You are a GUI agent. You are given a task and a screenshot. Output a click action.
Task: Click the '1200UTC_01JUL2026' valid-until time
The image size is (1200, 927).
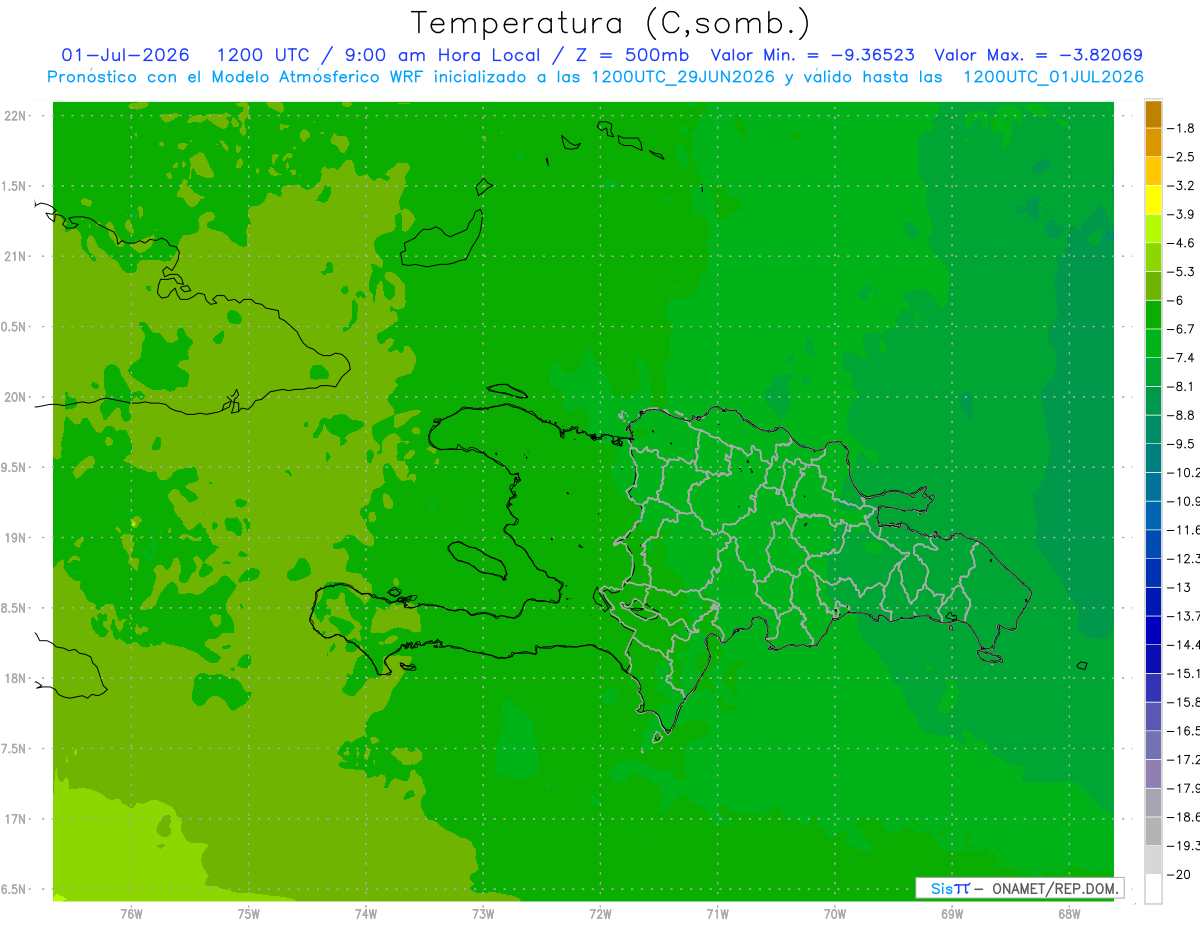(1054, 77)
